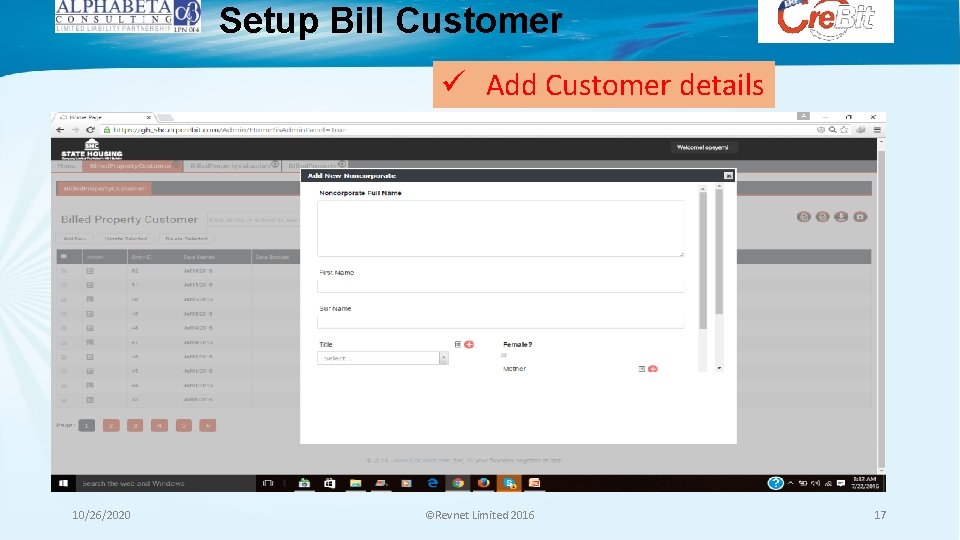Sort by the Date Started column header
Viewport: 960px width, 540px height.
(x=199, y=257)
